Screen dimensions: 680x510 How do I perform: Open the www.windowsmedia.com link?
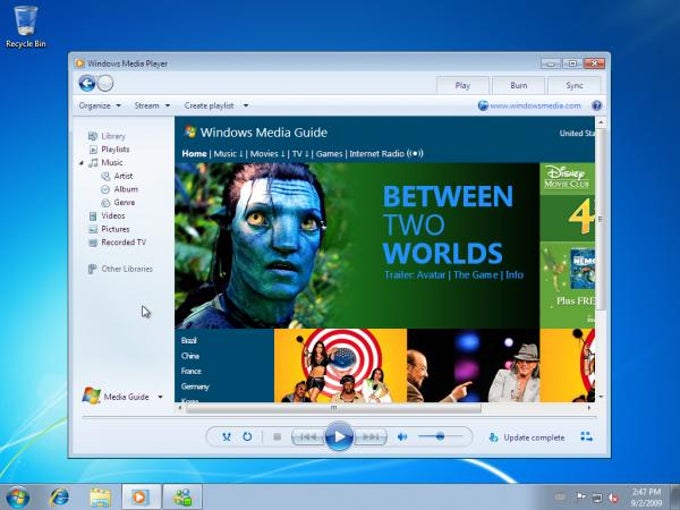[535, 105]
